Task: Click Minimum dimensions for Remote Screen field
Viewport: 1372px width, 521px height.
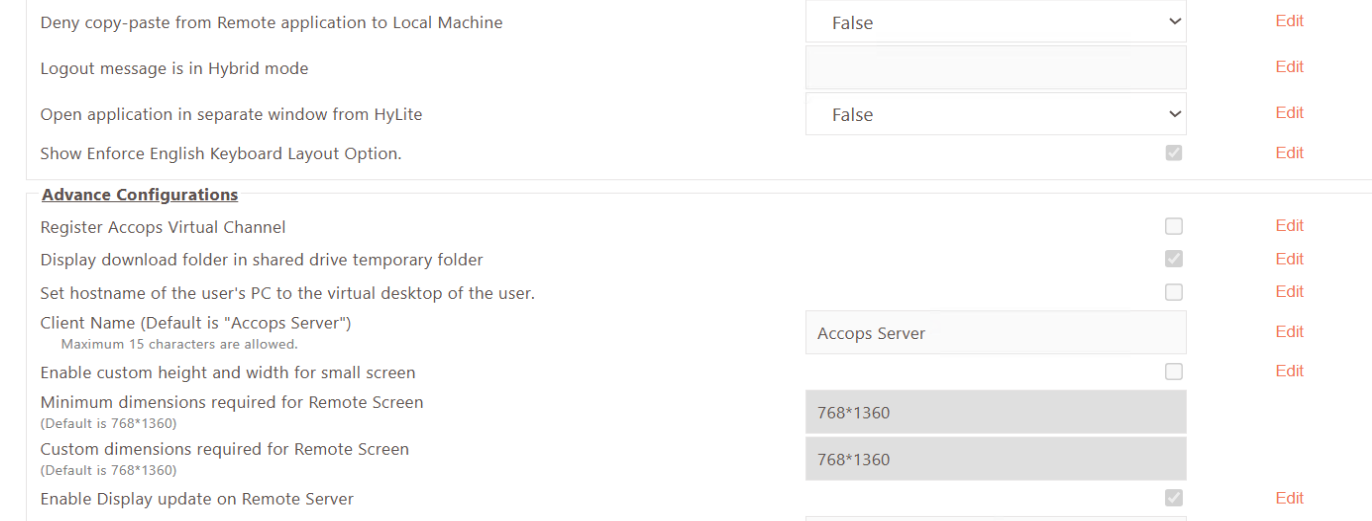Action: coord(995,412)
